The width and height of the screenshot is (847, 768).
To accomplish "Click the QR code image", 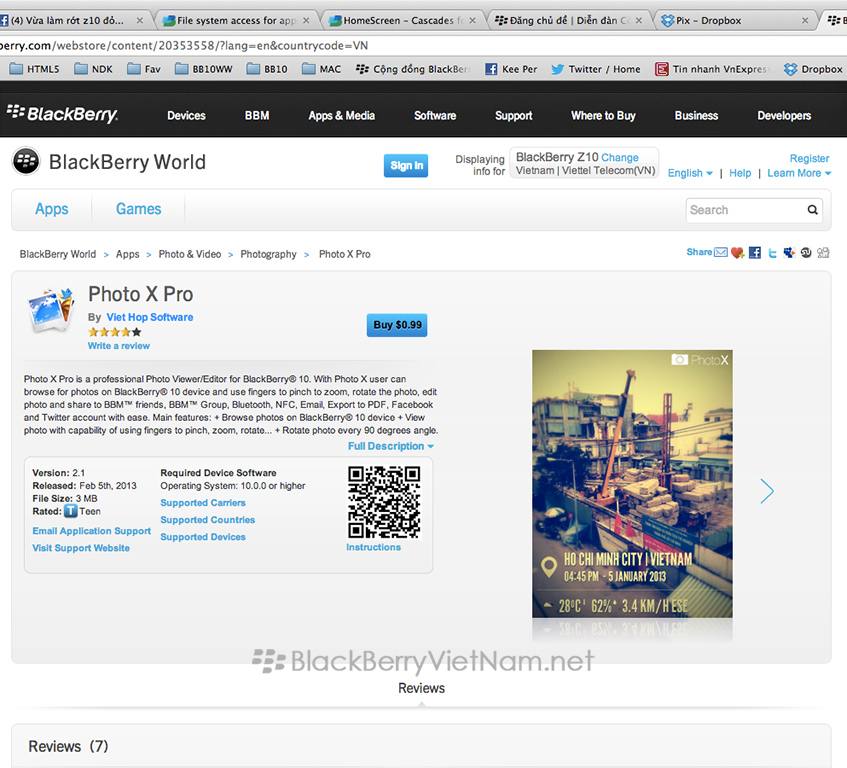I will [x=384, y=502].
